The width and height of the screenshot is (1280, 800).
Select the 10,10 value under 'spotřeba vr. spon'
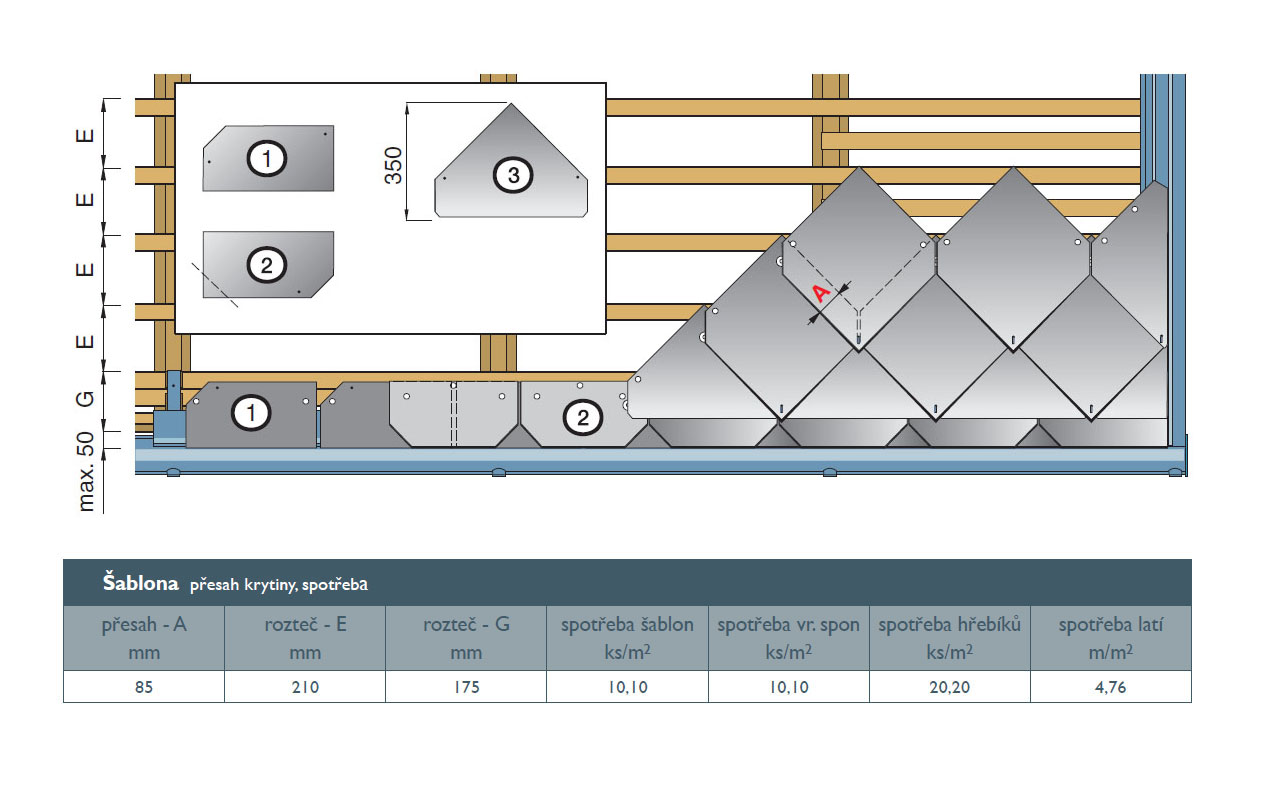point(789,687)
